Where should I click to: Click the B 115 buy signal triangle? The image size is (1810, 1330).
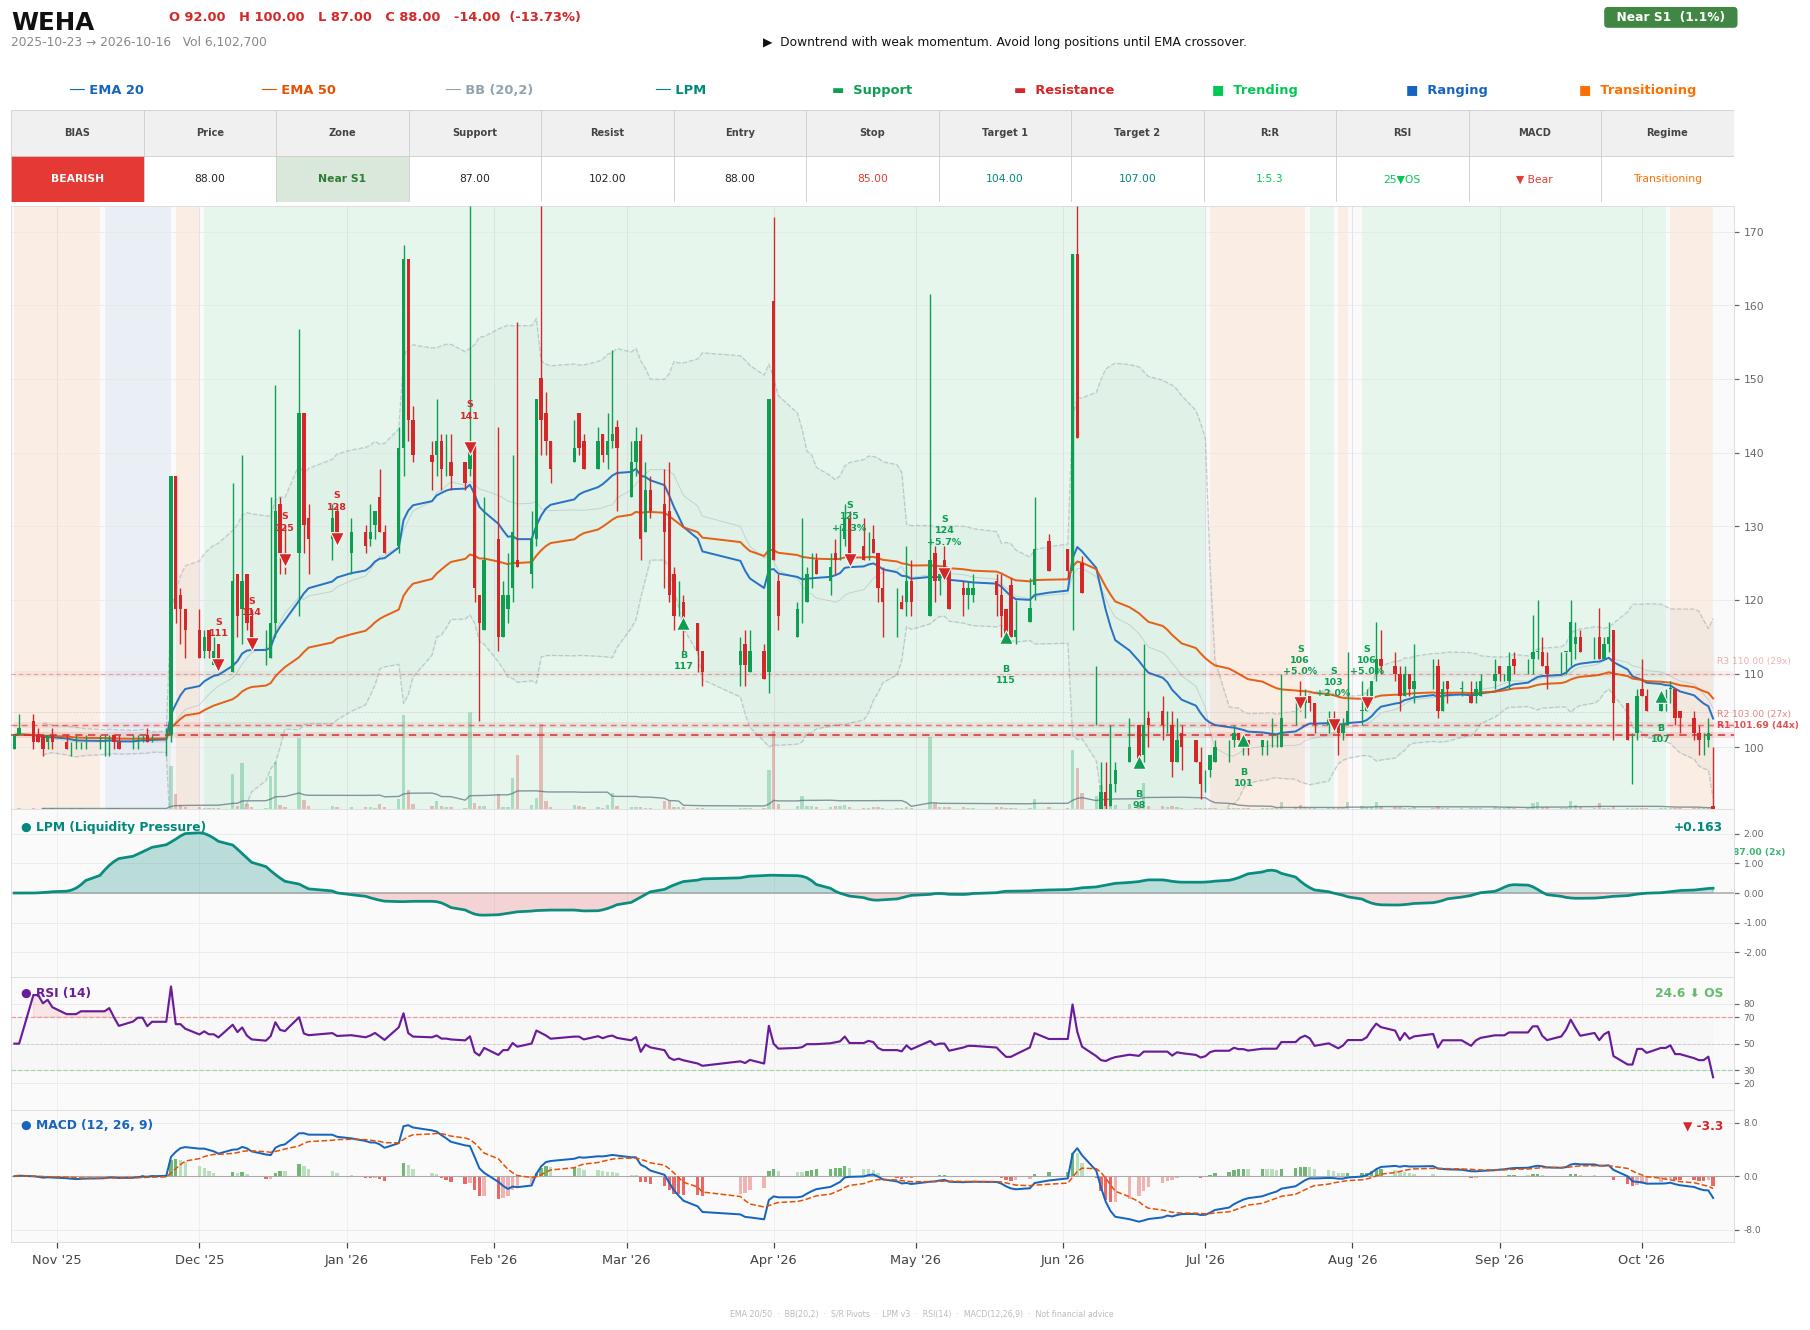[1006, 637]
